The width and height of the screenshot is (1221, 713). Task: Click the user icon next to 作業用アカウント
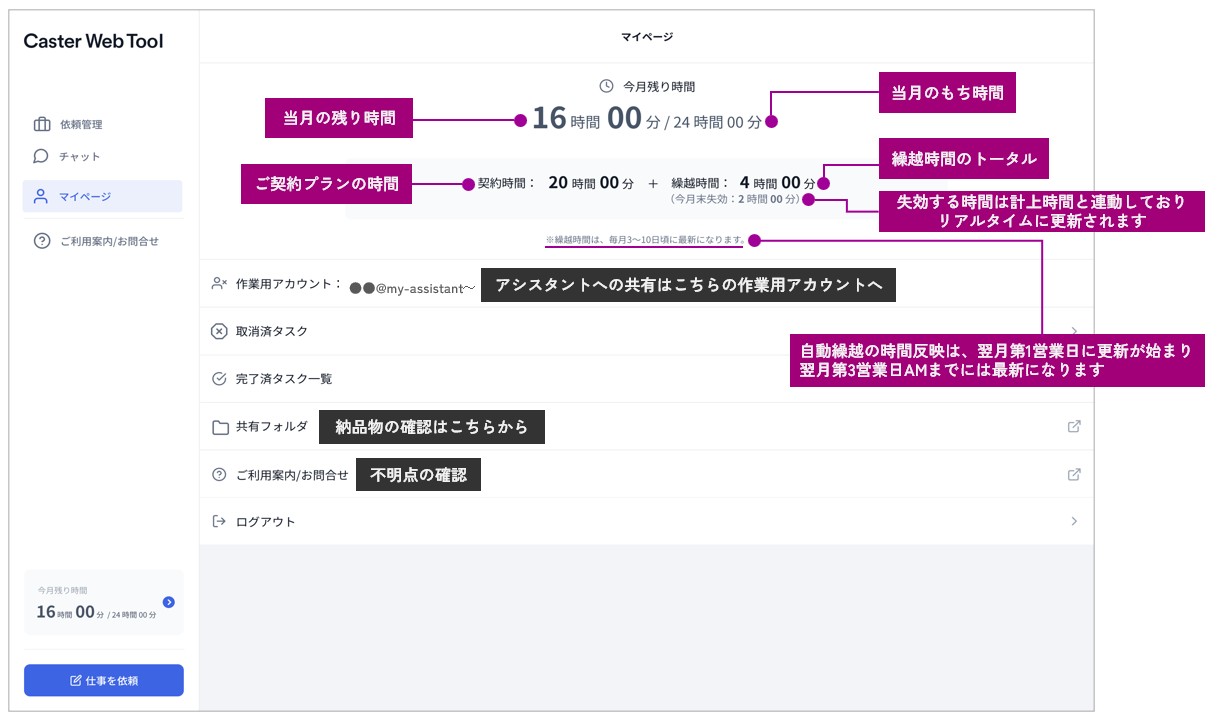pyautogui.click(x=216, y=284)
